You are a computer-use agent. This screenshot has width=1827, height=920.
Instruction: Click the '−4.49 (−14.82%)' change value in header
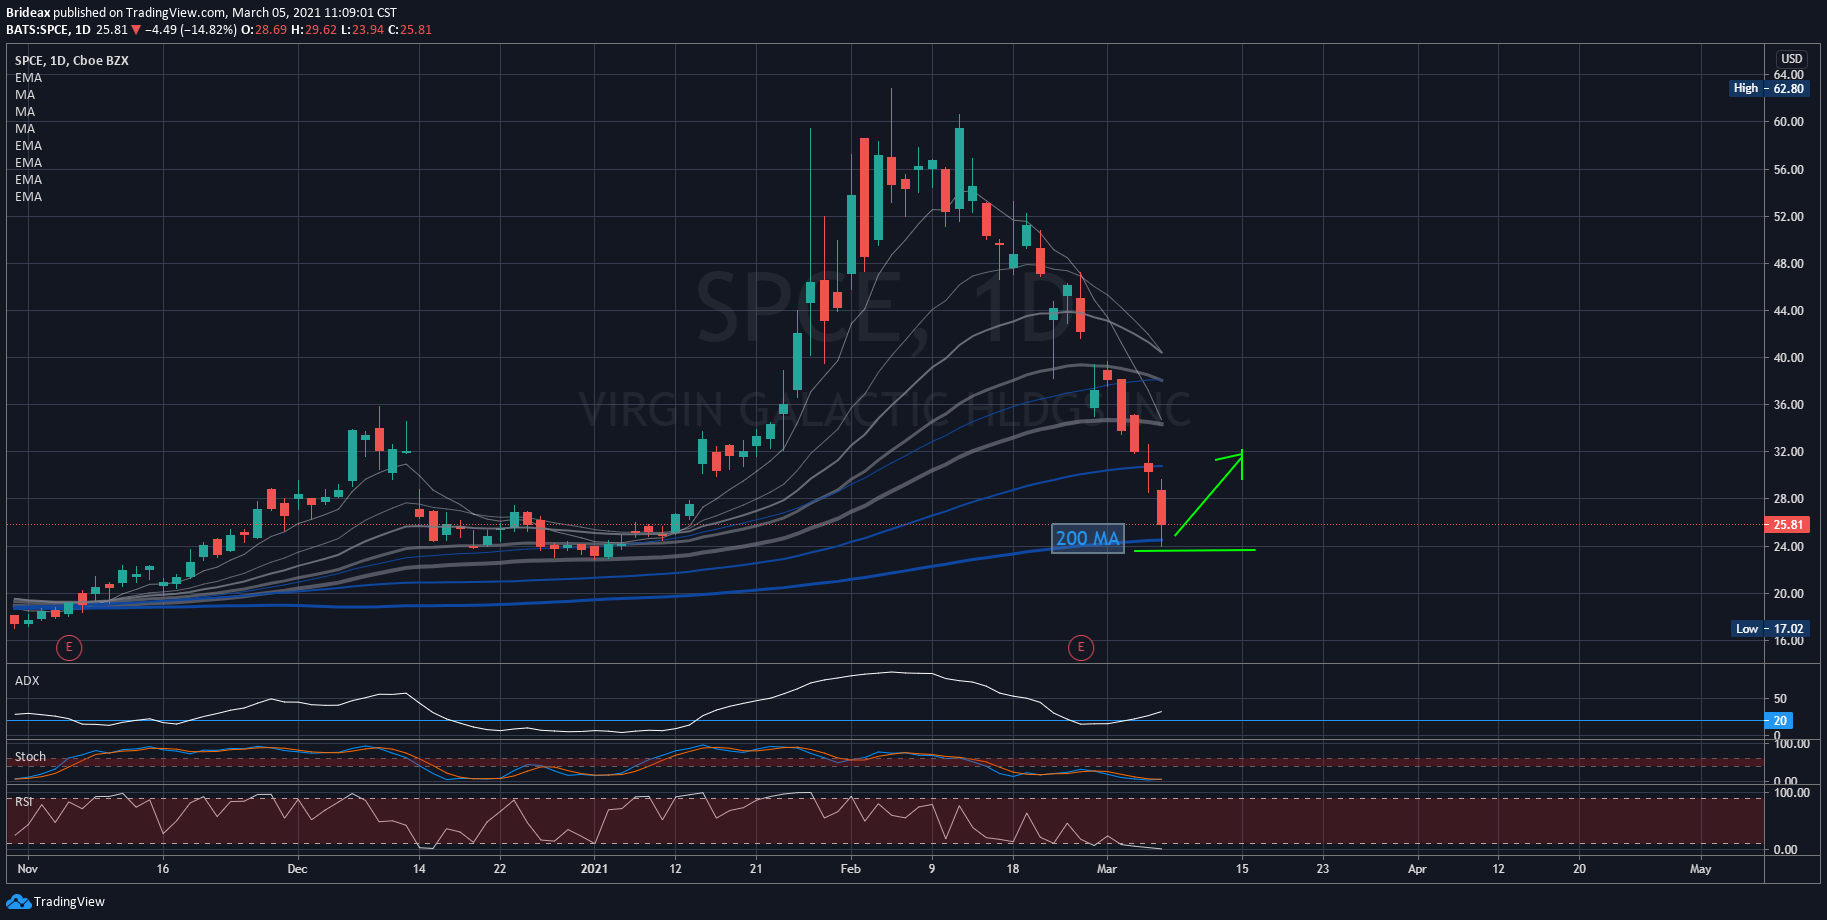click(191, 30)
